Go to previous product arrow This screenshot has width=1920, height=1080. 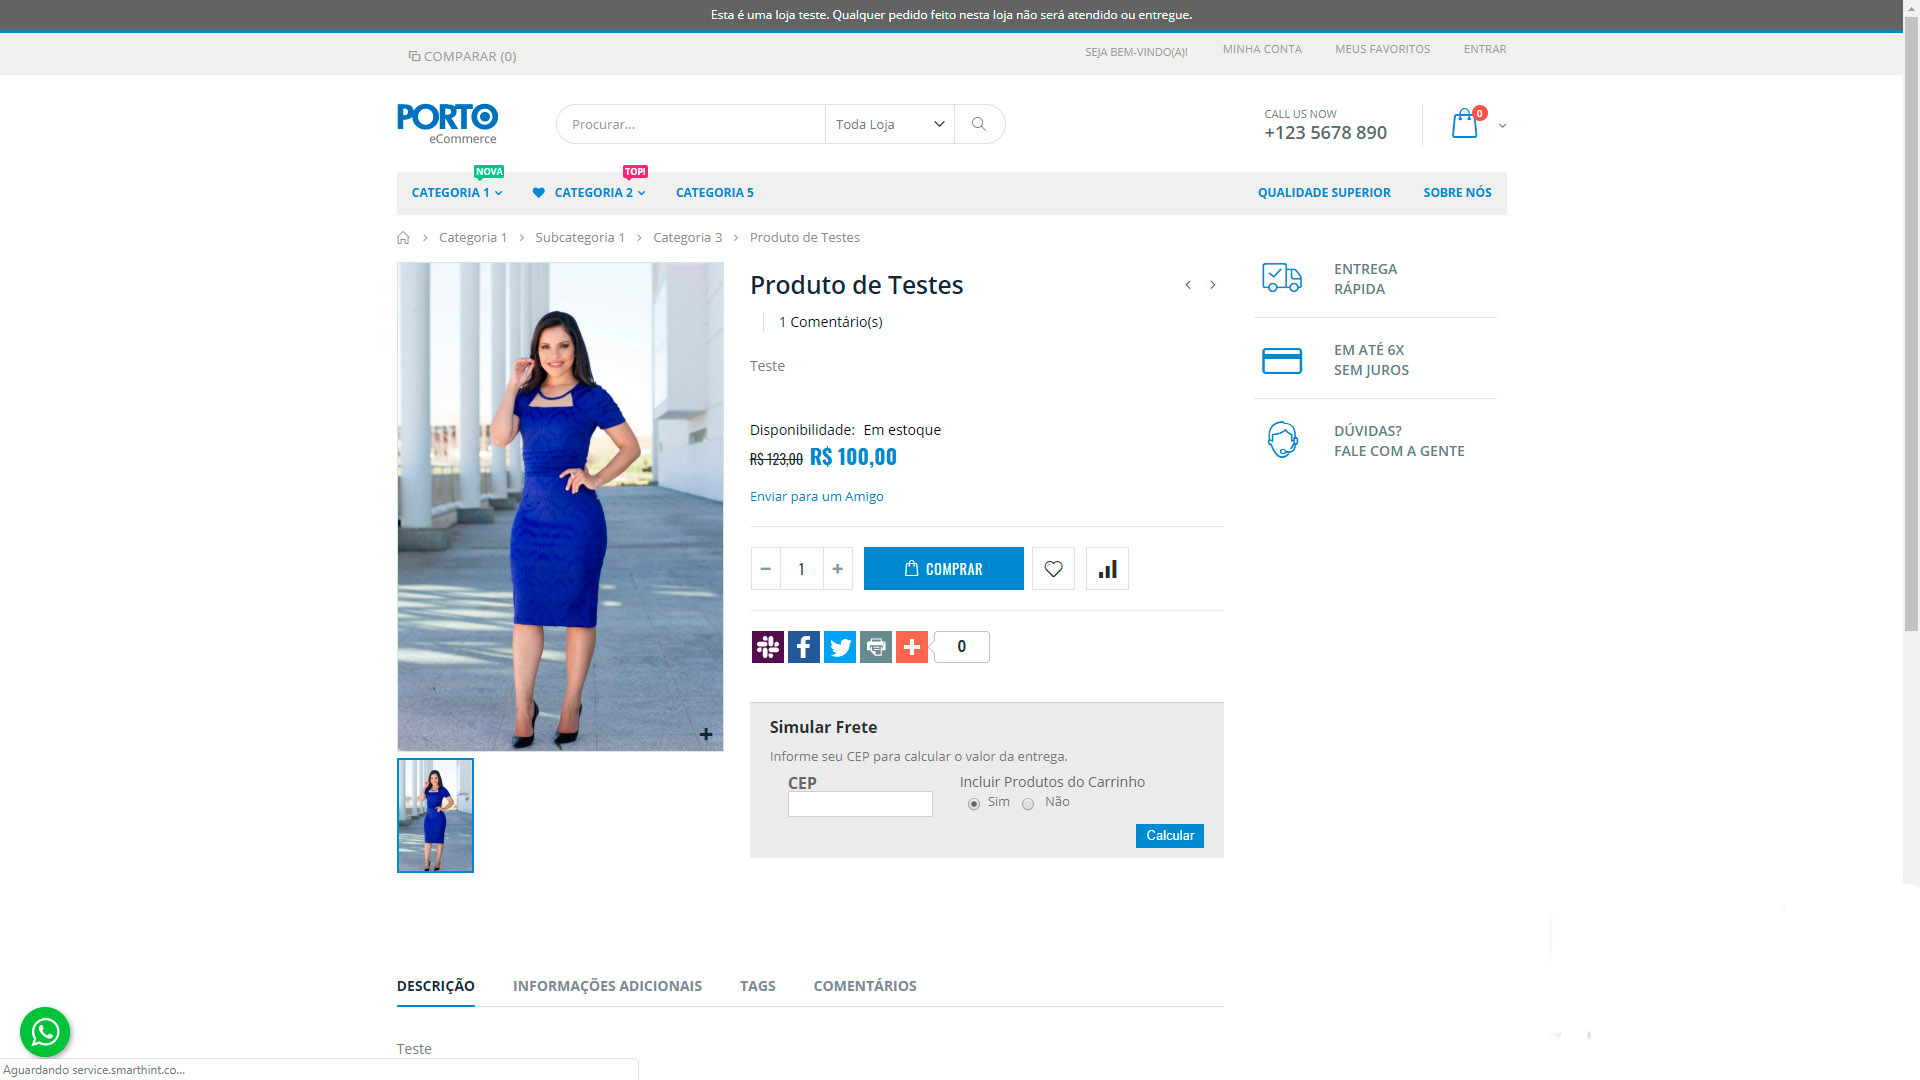(x=1188, y=285)
